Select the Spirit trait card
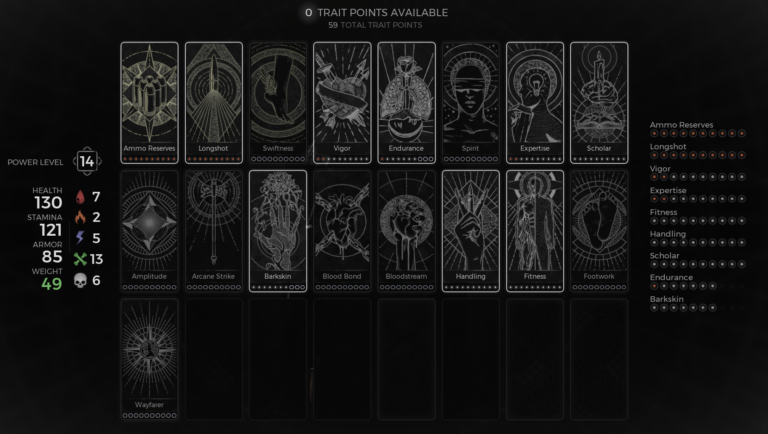Viewport: 768px width, 434px height. (471, 103)
